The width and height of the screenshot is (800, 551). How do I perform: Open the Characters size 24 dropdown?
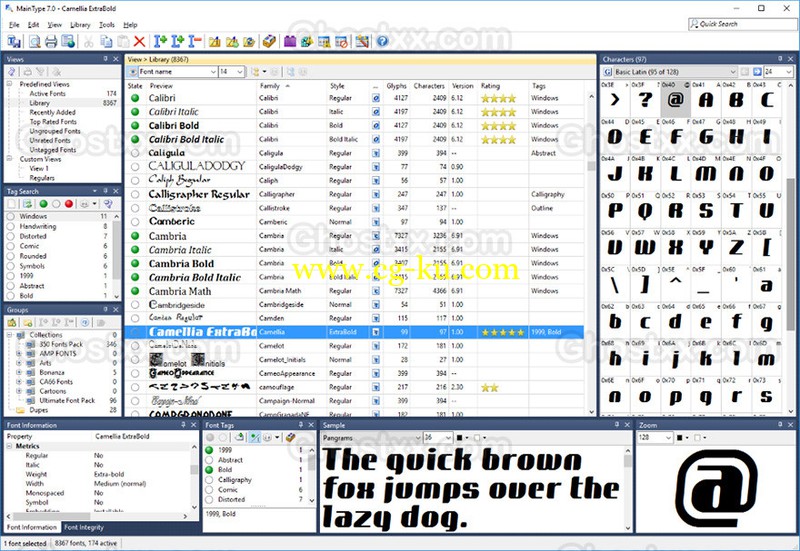pyautogui.click(x=788, y=72)
